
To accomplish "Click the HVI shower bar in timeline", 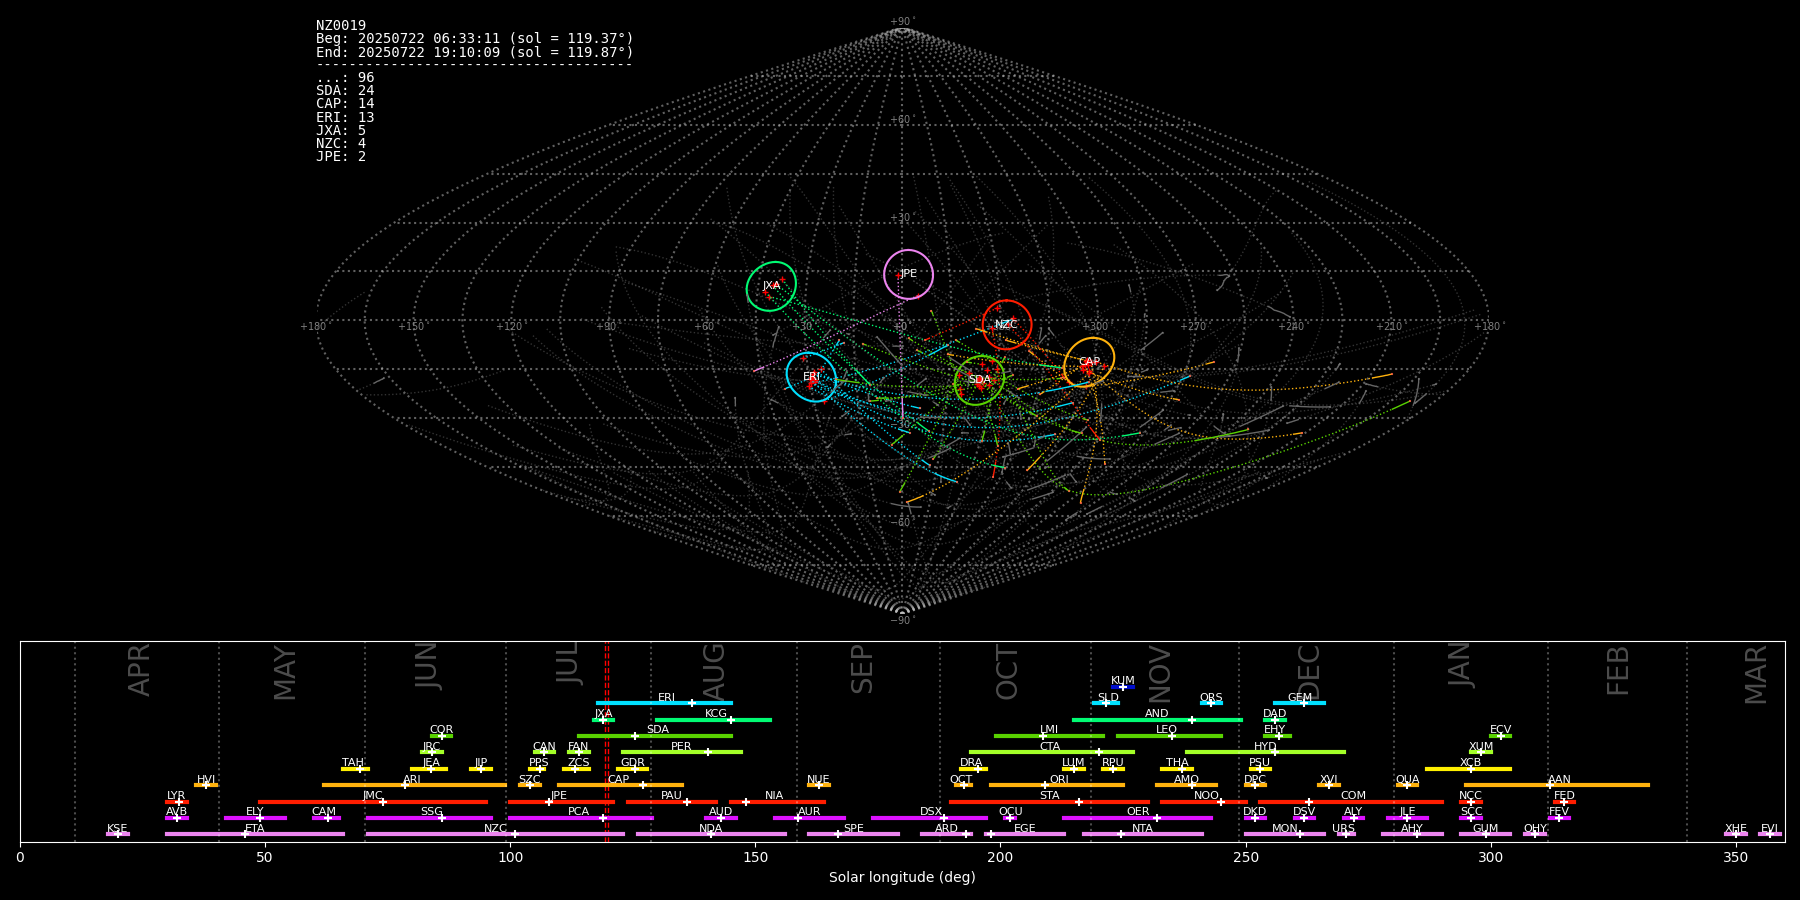I will click(x=206, y=785).
